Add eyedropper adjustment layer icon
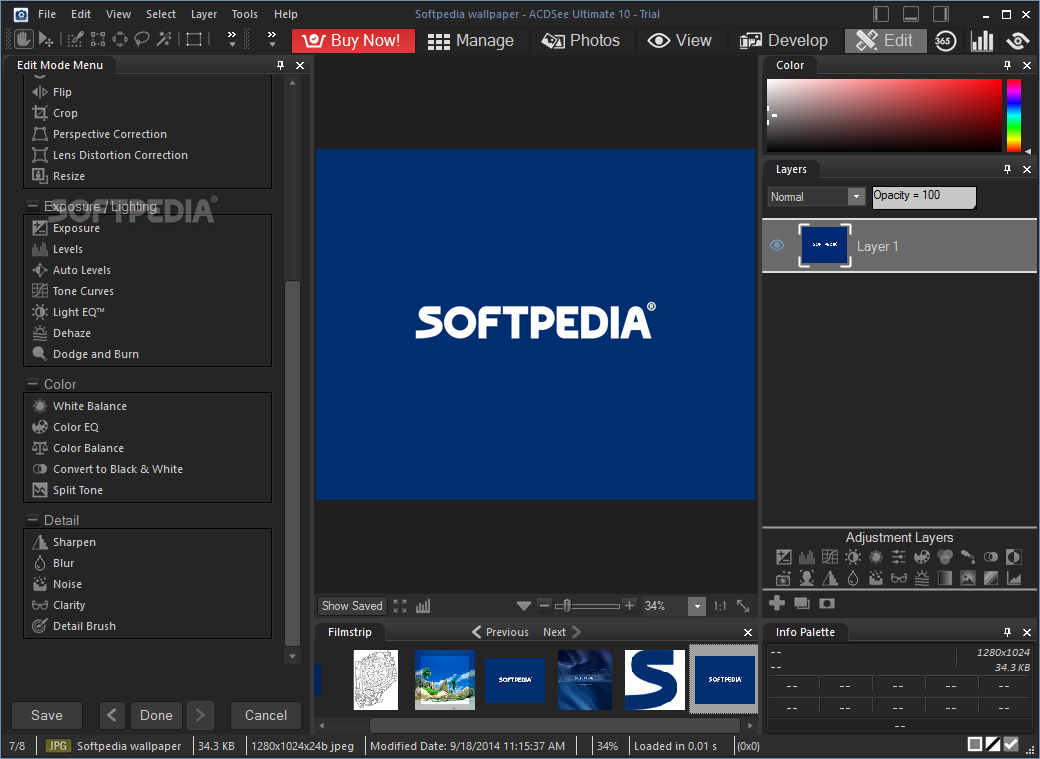The width and height of the screenshot is (1040, 759). tap(968, 557)
